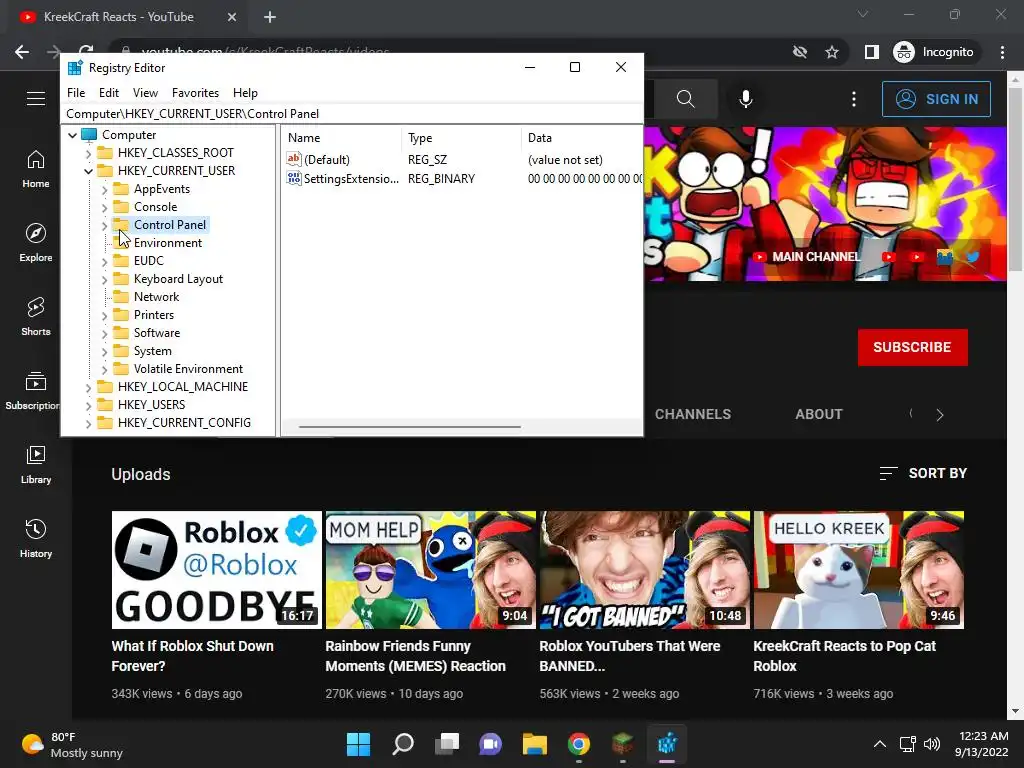1024x768 pixels.
Task: Bookmark this page with star icon
Action: tap(831, 52)
